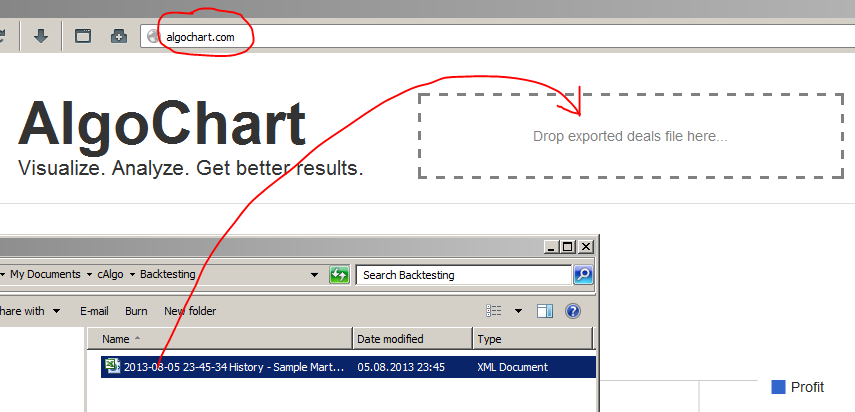Sort by the Date modified column header
This screenshot has width=855, height=412.
pyautogui.click(x=413, y=338)
